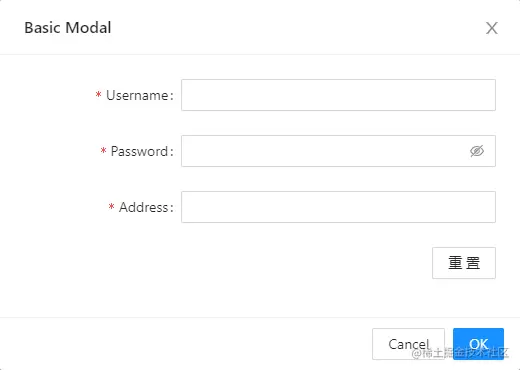Click the required asterisk beside Address

pyautogui.click(x=111, y=207)
